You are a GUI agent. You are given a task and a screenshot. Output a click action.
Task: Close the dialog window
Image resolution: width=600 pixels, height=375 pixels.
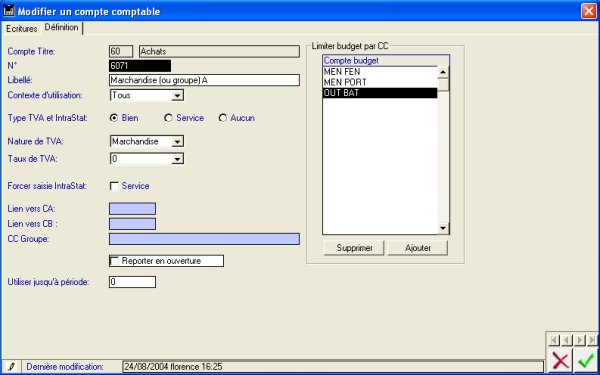tap(589, 11)
